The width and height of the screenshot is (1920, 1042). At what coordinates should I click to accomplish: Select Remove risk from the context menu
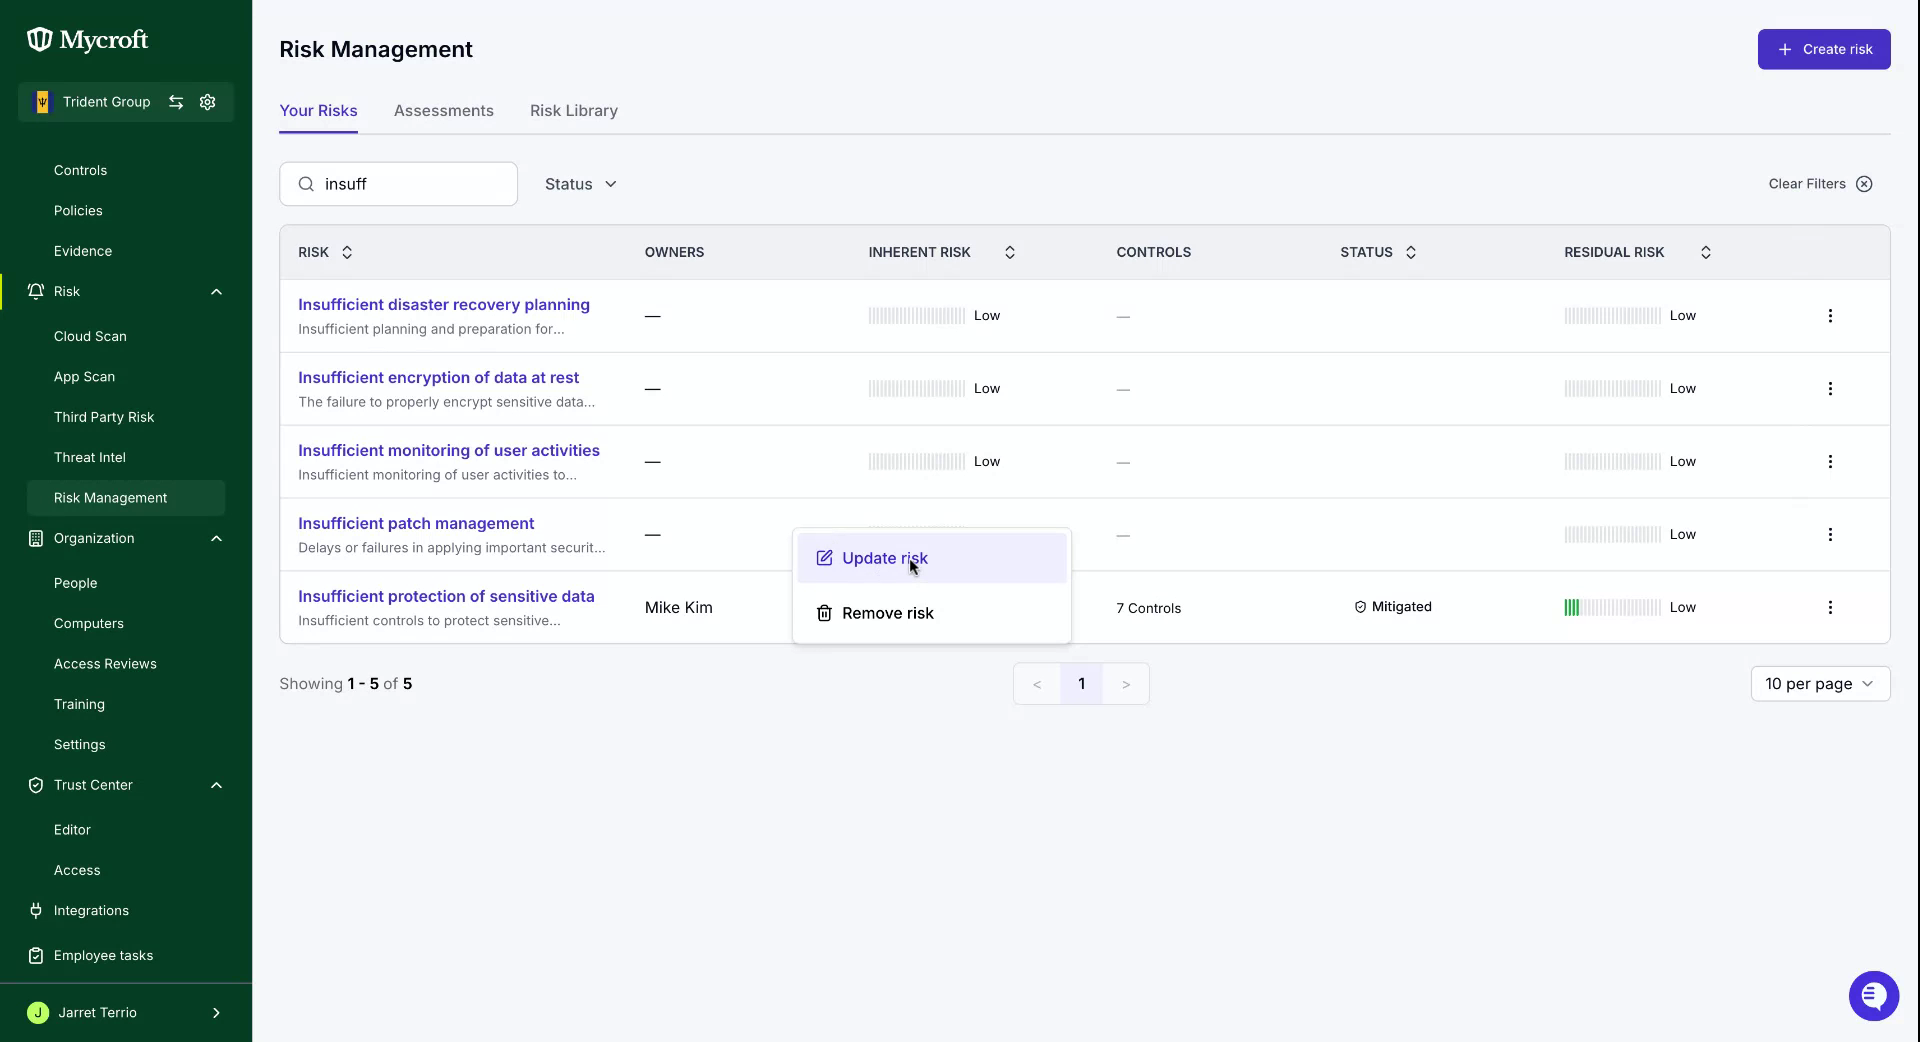pyautogui.click(x=932, y=613)
